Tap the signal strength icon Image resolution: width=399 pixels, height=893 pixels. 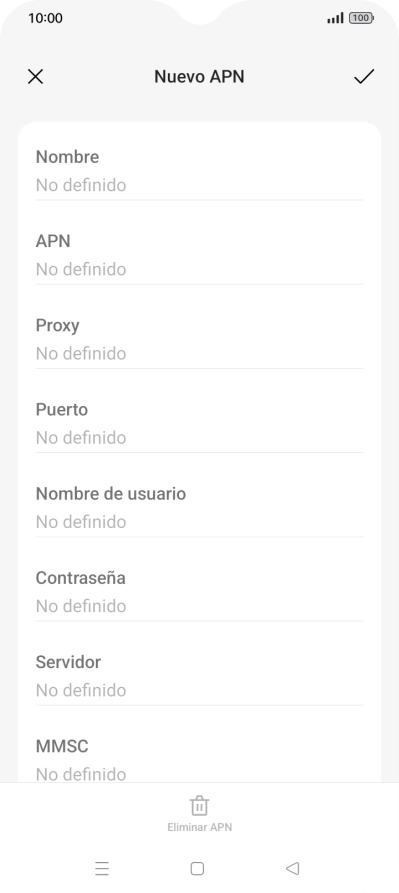pyautogui.click(x=335, y=18)
